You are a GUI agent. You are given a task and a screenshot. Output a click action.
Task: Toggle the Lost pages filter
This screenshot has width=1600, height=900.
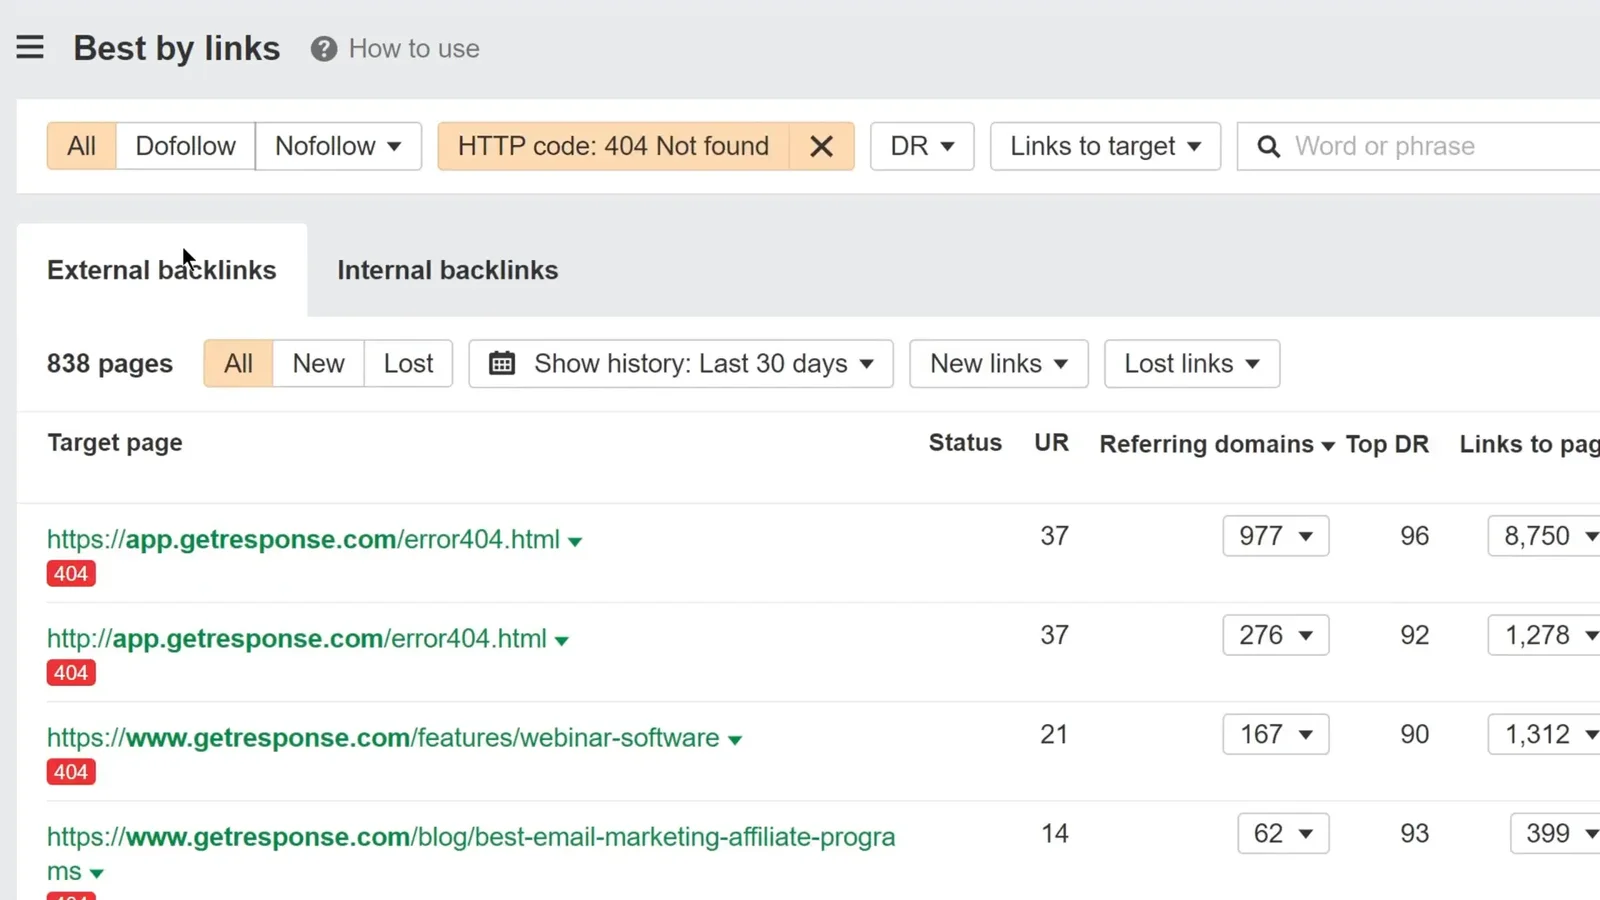click(408, 363)
